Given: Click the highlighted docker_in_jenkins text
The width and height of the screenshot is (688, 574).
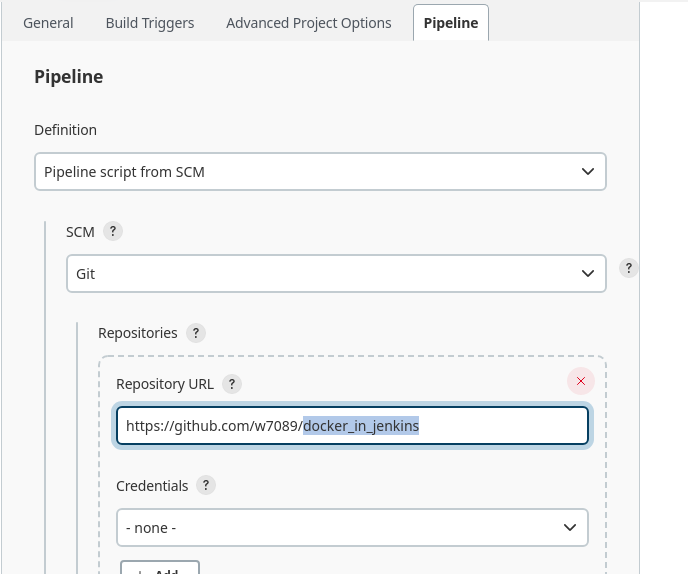Looking at the screenshot, I should (361, 426).
